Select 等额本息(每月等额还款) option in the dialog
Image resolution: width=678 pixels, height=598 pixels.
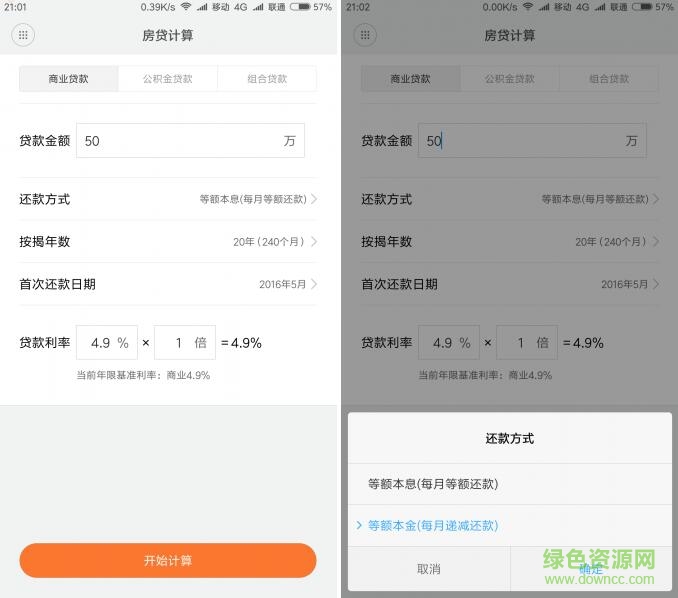[x=433, y=484]
